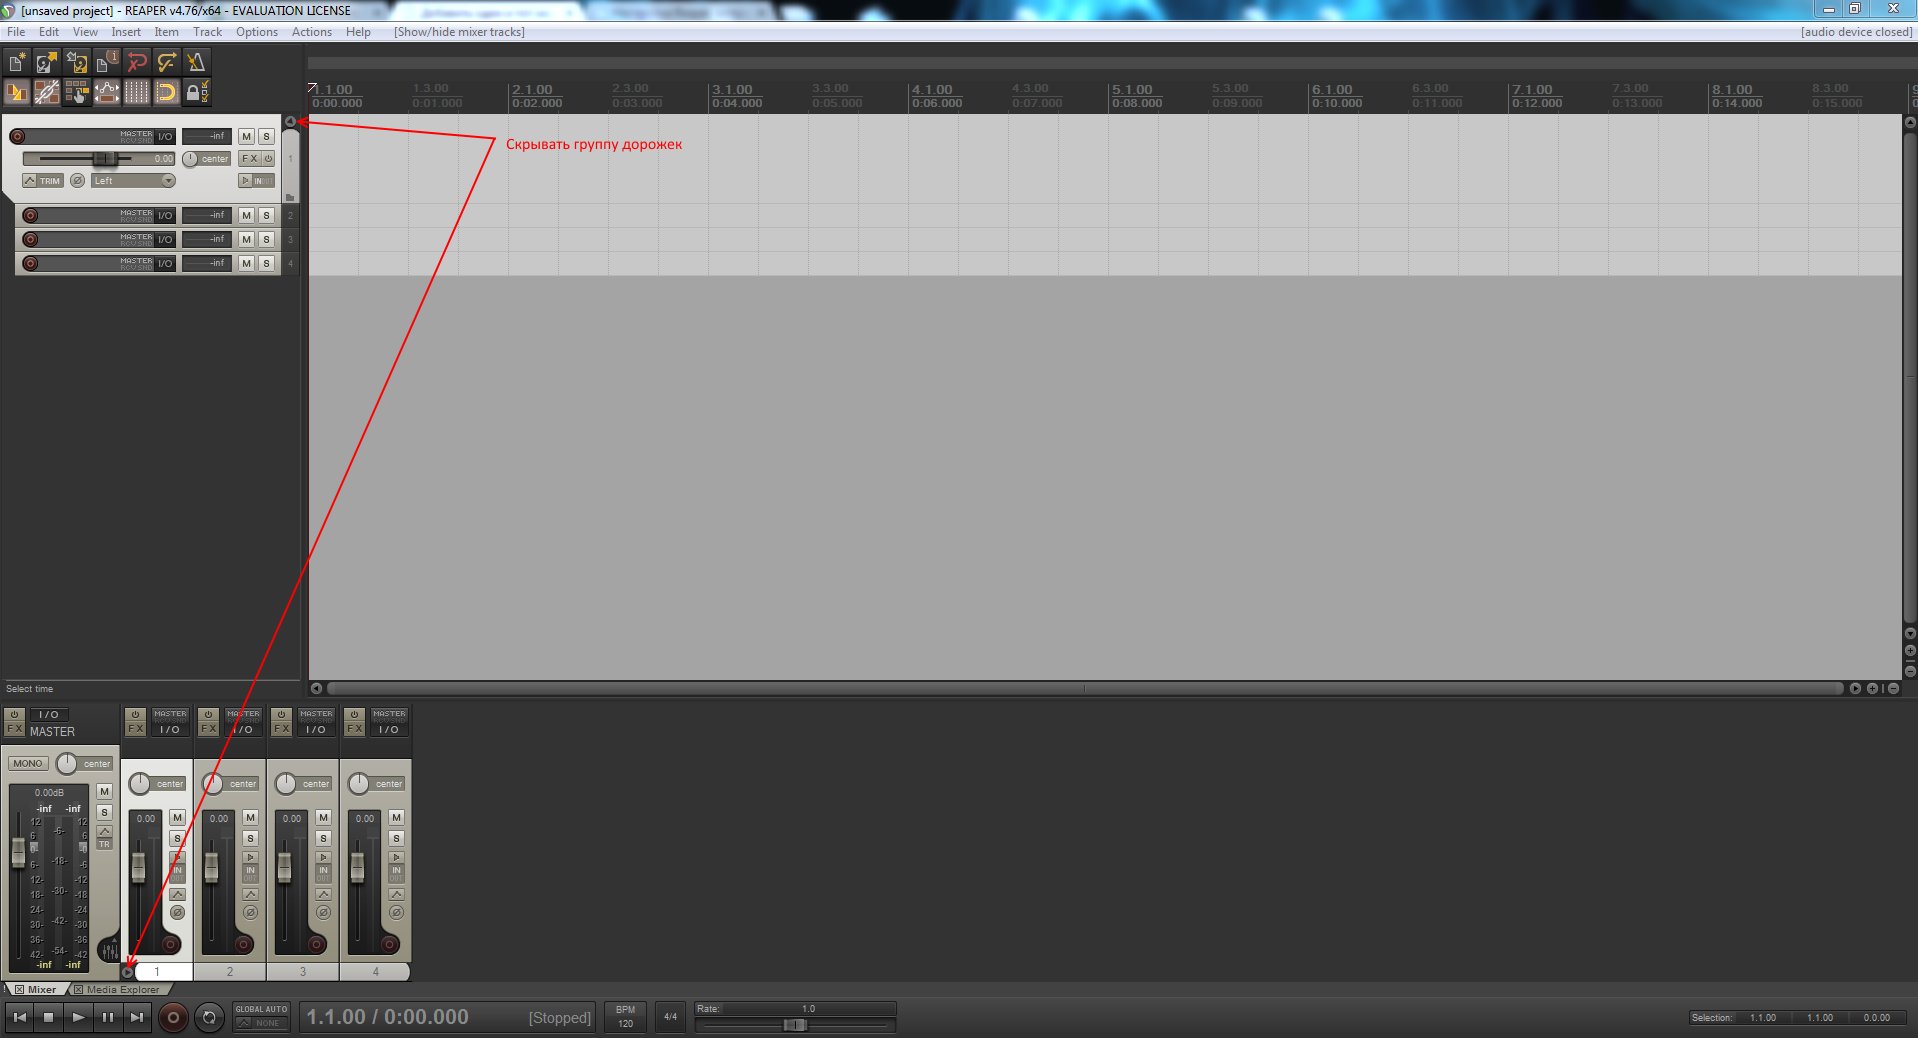Mute track 2 in the track panel
Image resolution: width=1918 pixels, height=1038 pixels.
pyautogui.click(x=247, y=216)
